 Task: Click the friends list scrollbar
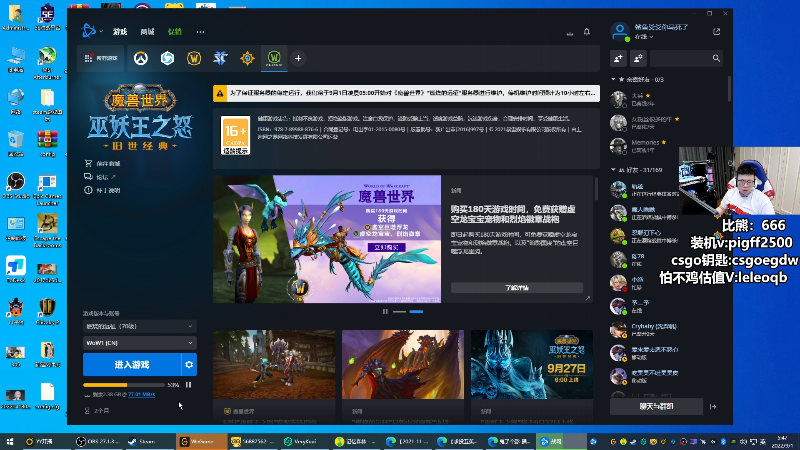(729, 88)
